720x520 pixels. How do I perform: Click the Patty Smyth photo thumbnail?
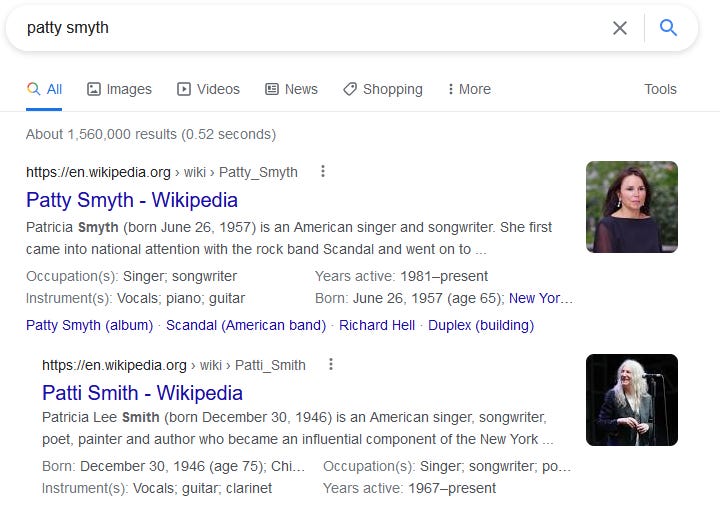click(x=632, y=207)
